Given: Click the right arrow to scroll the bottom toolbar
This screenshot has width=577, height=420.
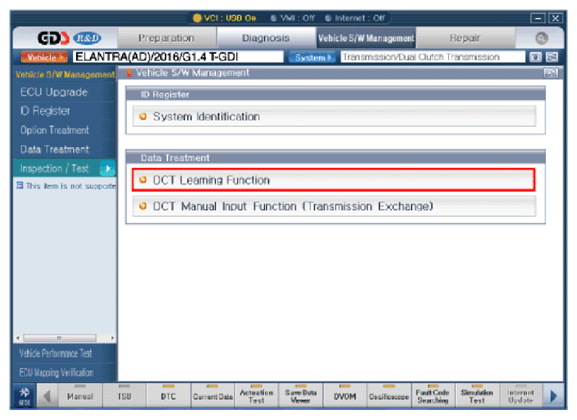Looking at the screenshot, I should tap(553, 396).
